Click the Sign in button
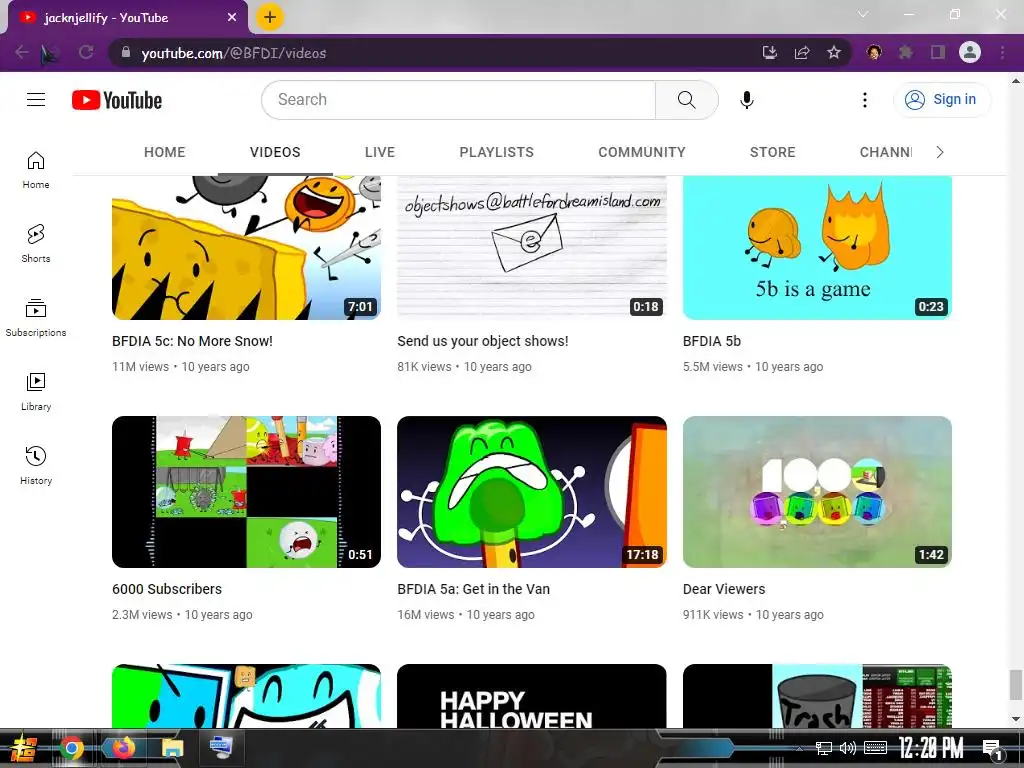1024x768 pixels. point(941,99)
